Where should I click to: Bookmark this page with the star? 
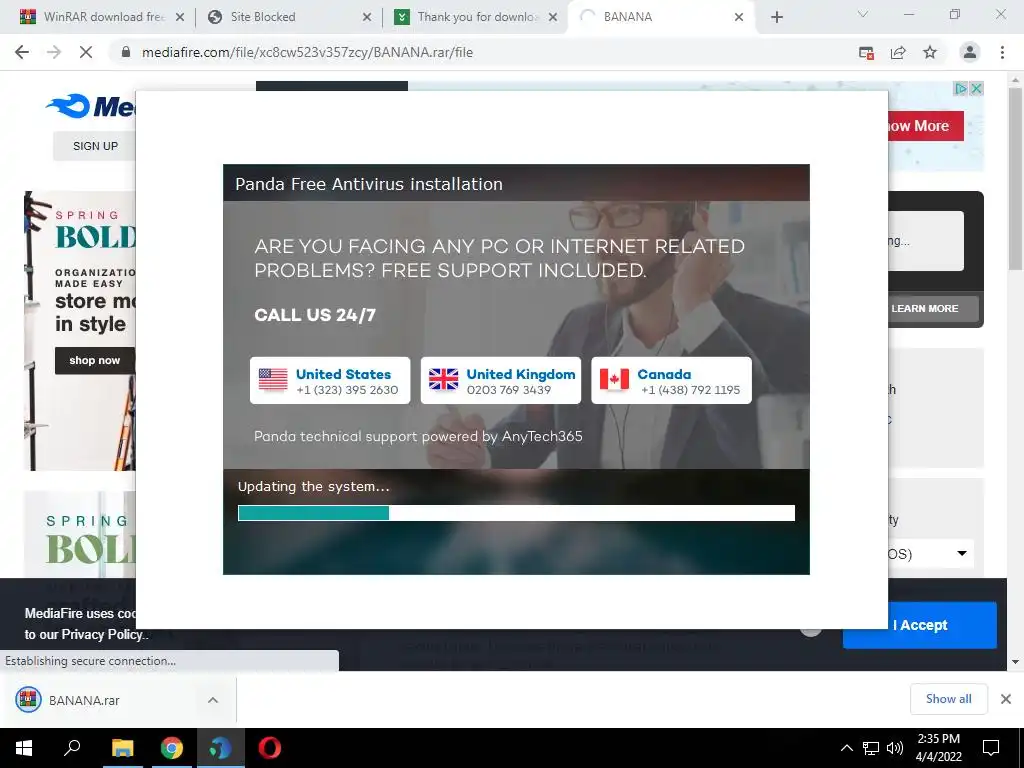point(930,52)
